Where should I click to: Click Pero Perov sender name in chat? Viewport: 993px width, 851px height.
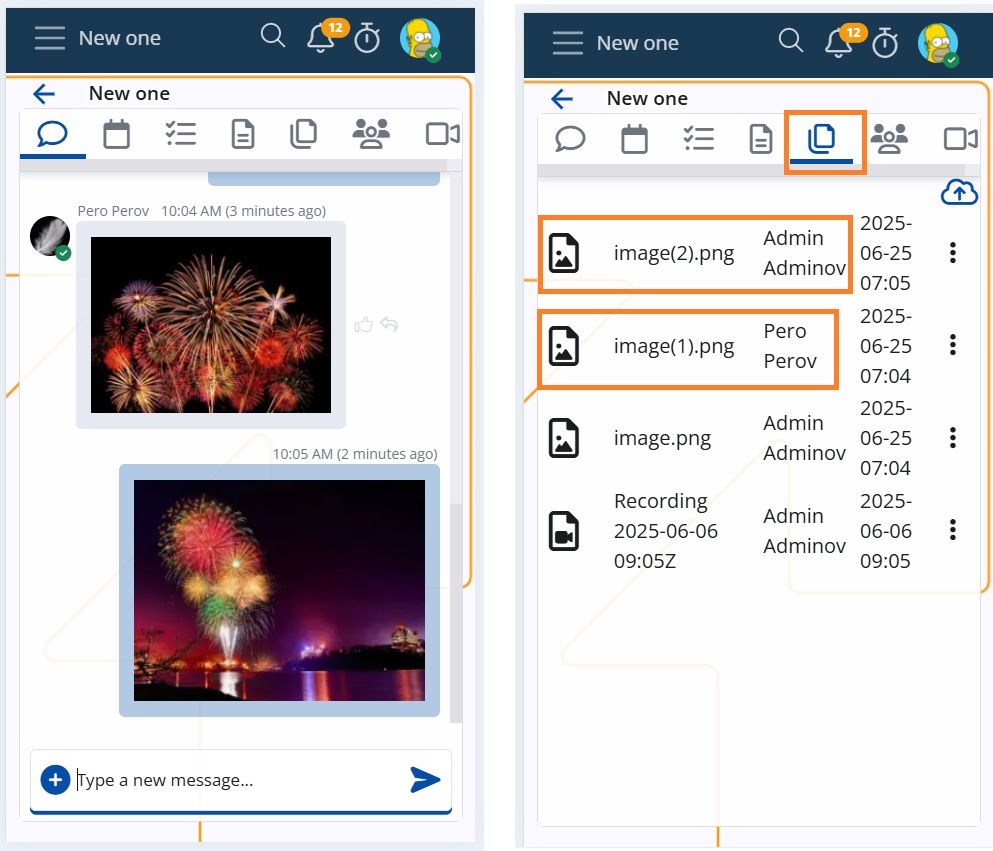pyautogui.click(x=113, y=211)
